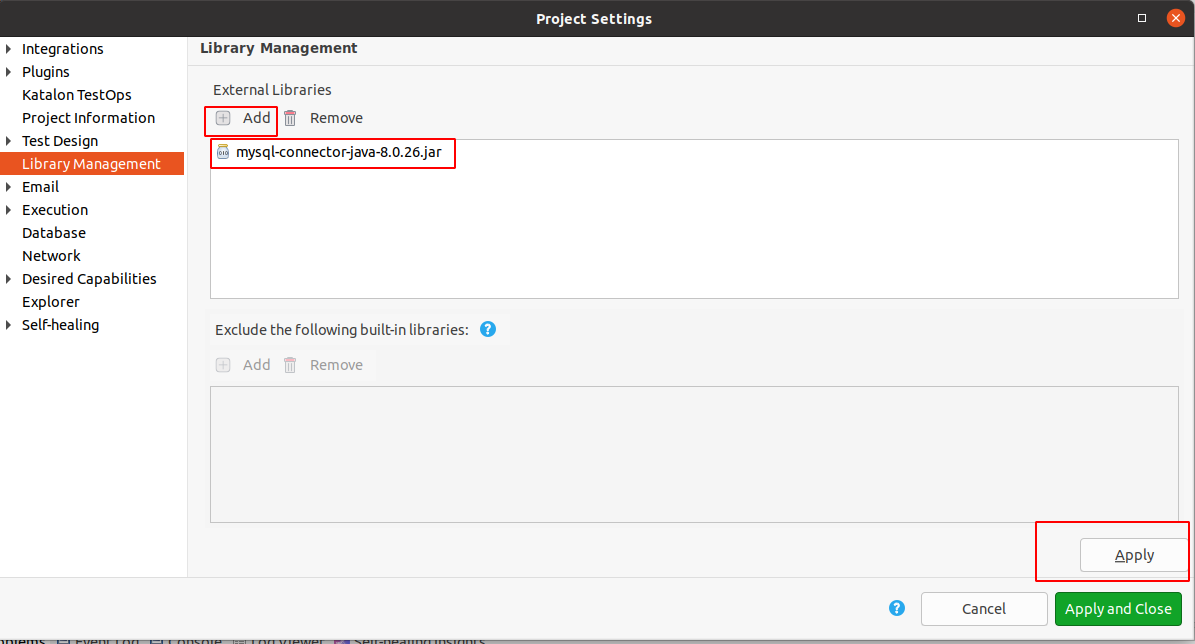Select Desired Capabilities in settings tree
1195x644 pixels.
(x=89, y=279)
